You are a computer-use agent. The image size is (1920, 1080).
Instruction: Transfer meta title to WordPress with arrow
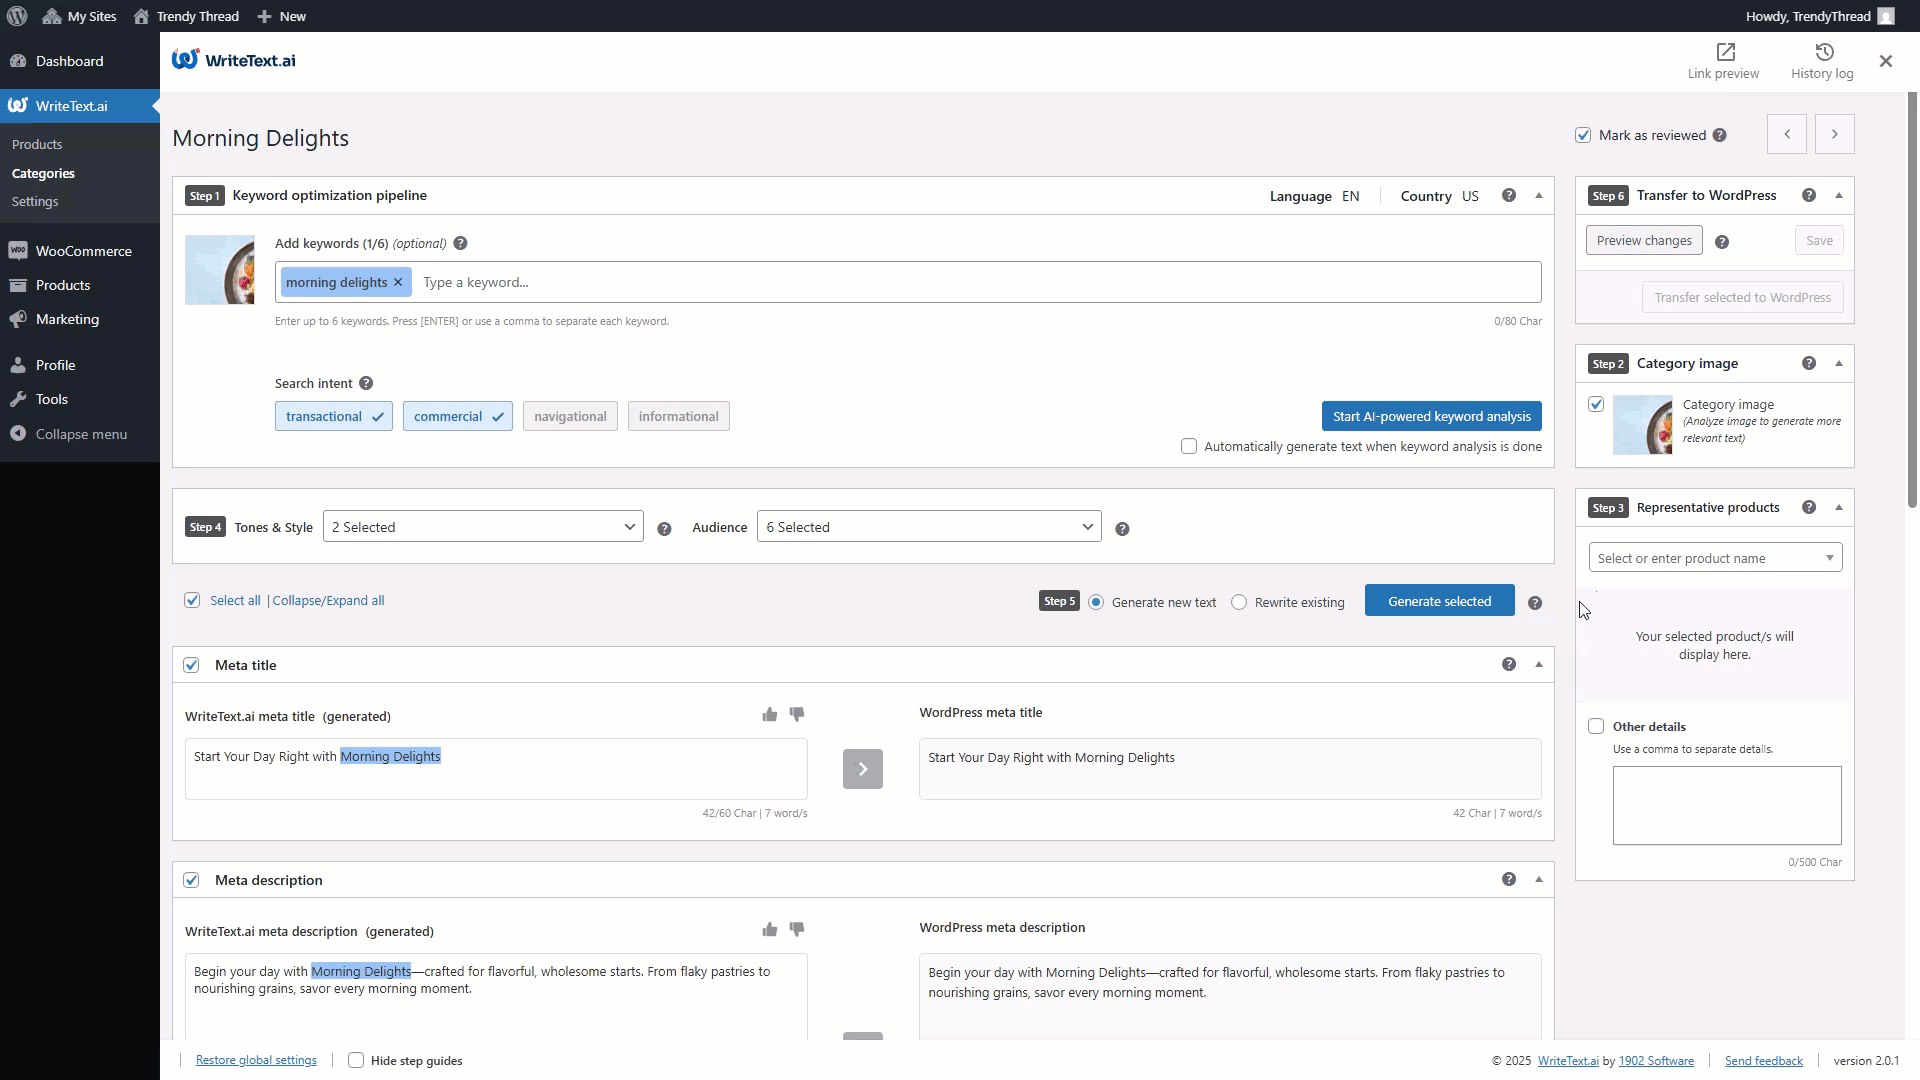click(862, 769)
